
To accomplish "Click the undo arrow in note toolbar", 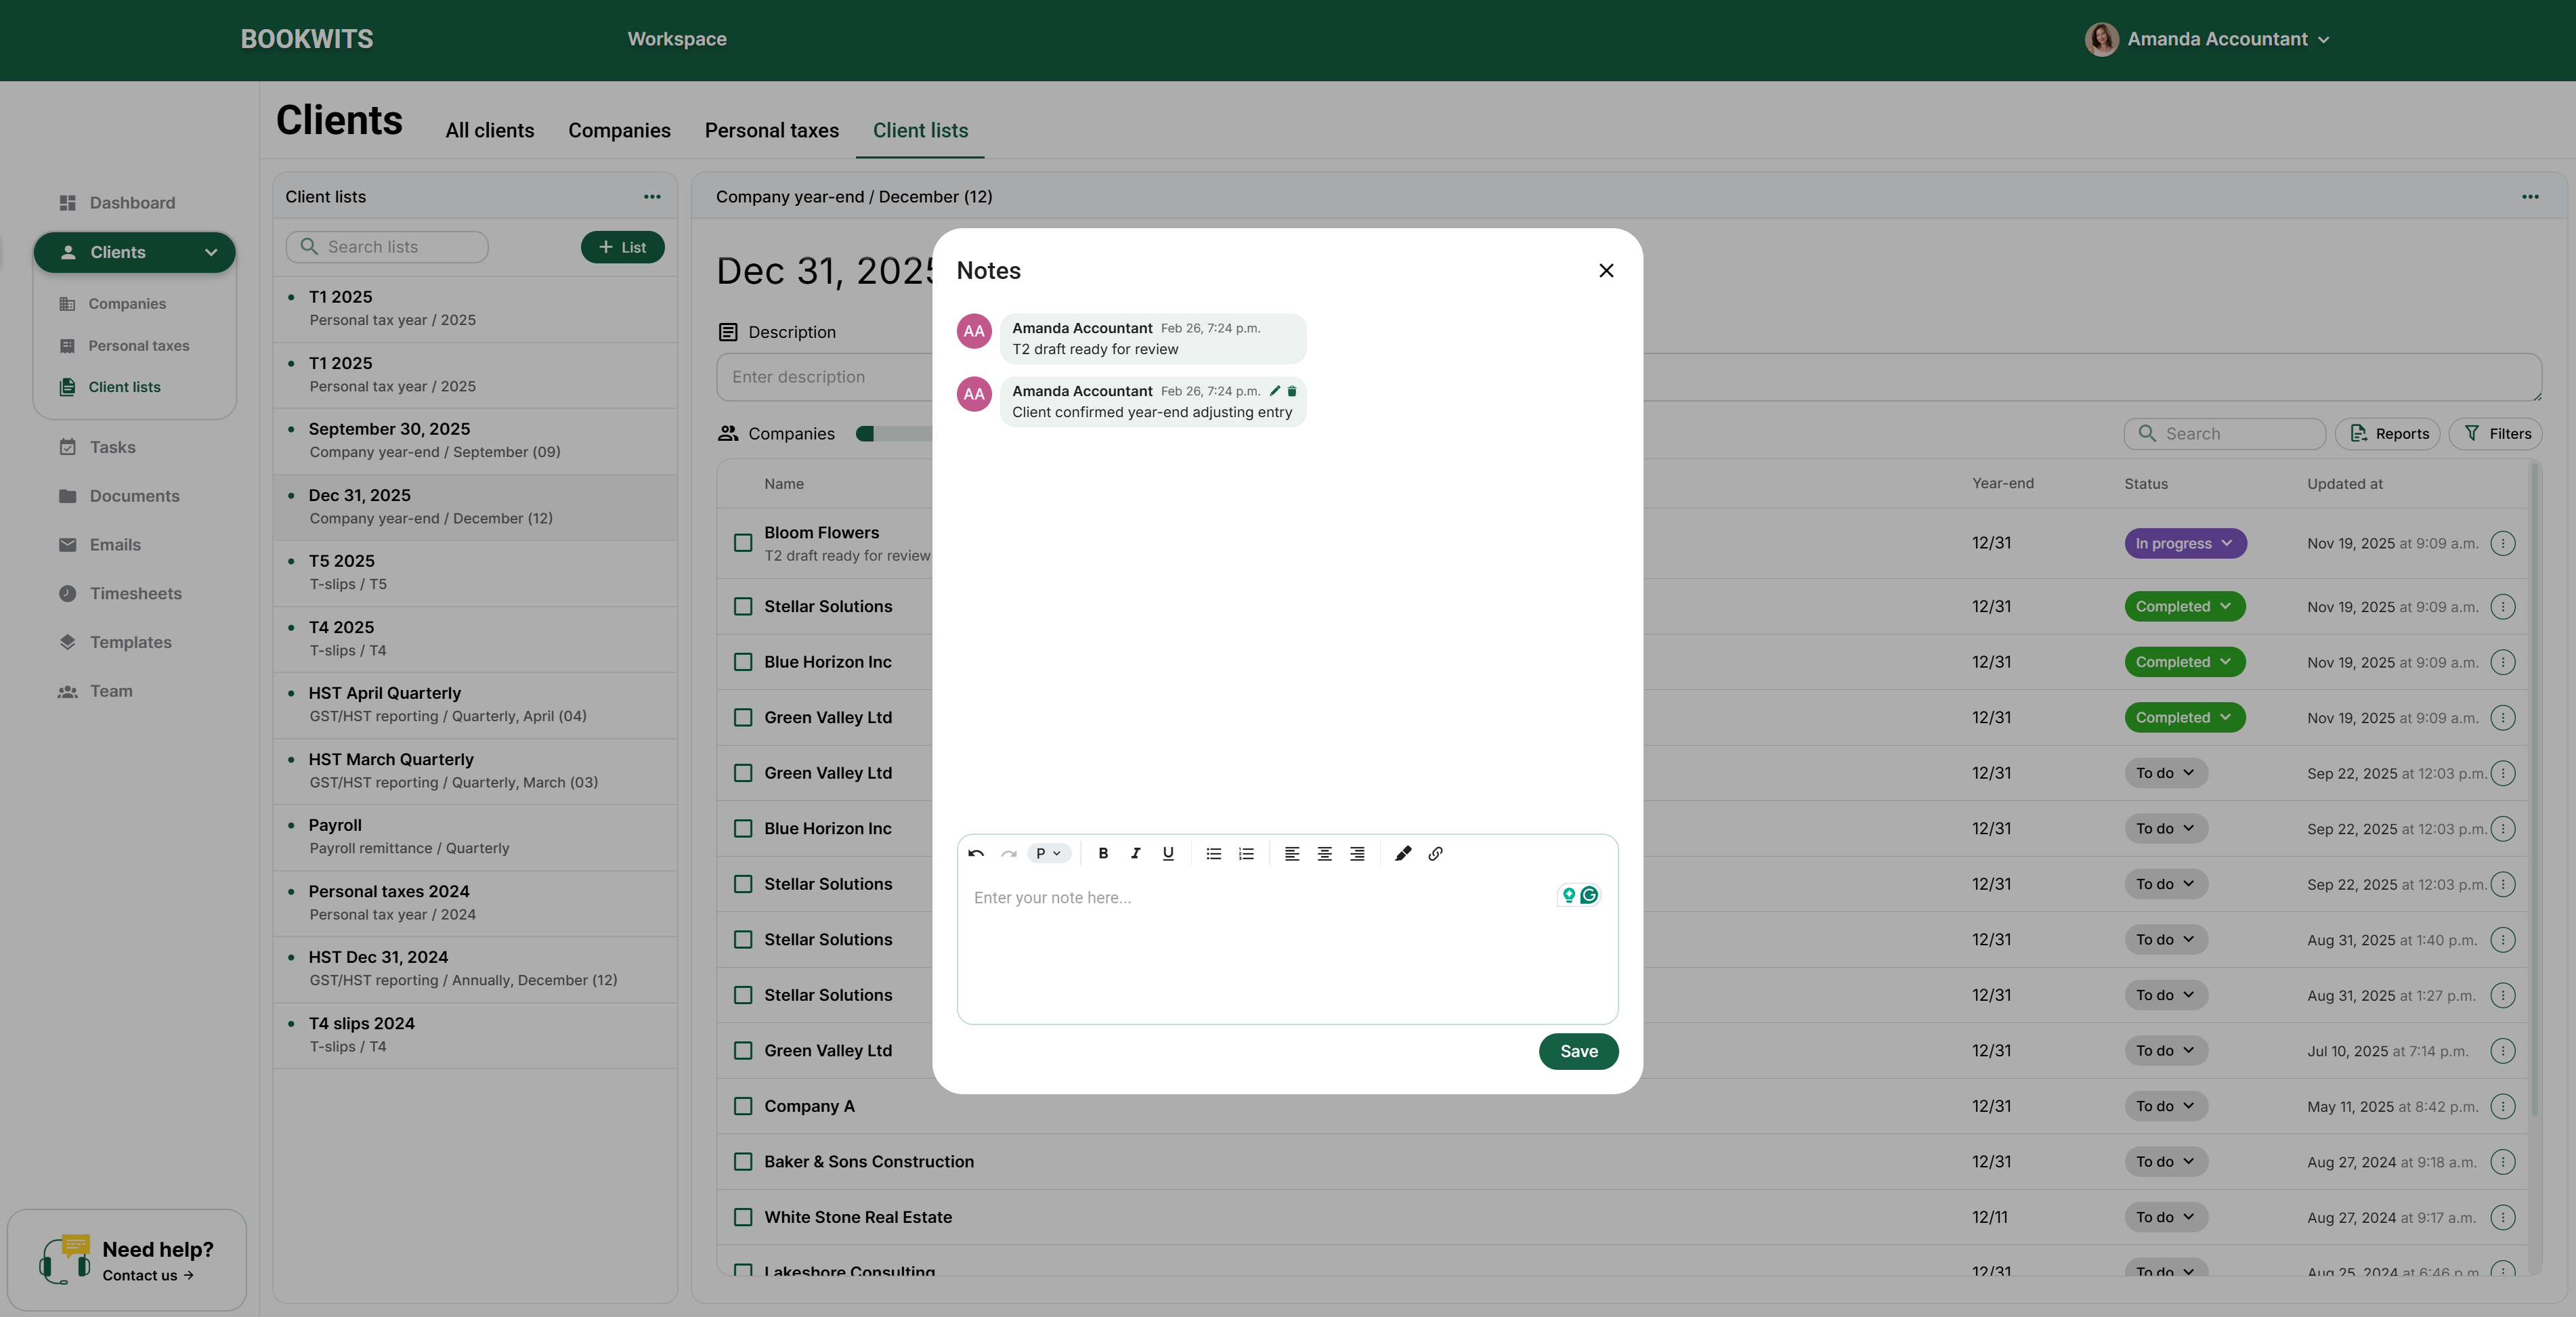I will point(976,853).
